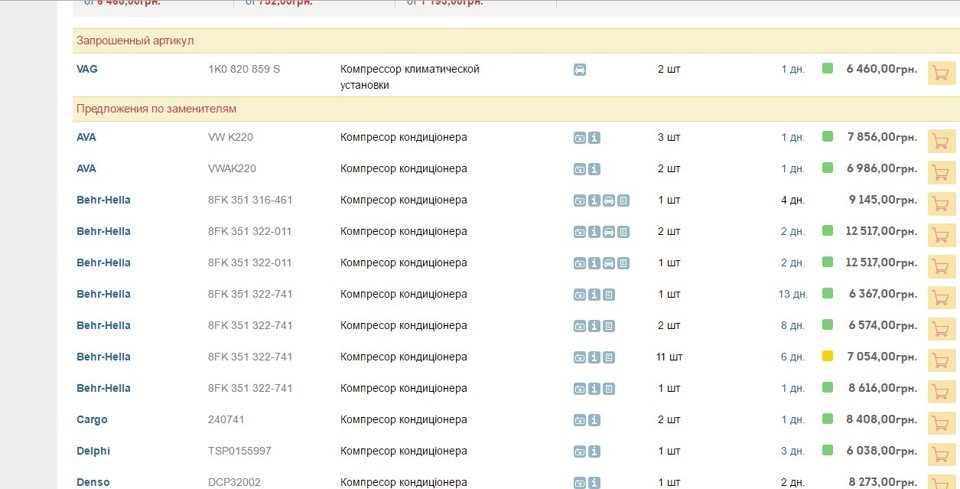This screenshot has width=960, height=489.
Task: Add Cargo 240741 compressor to cart
Action: (x=941, y=424)
